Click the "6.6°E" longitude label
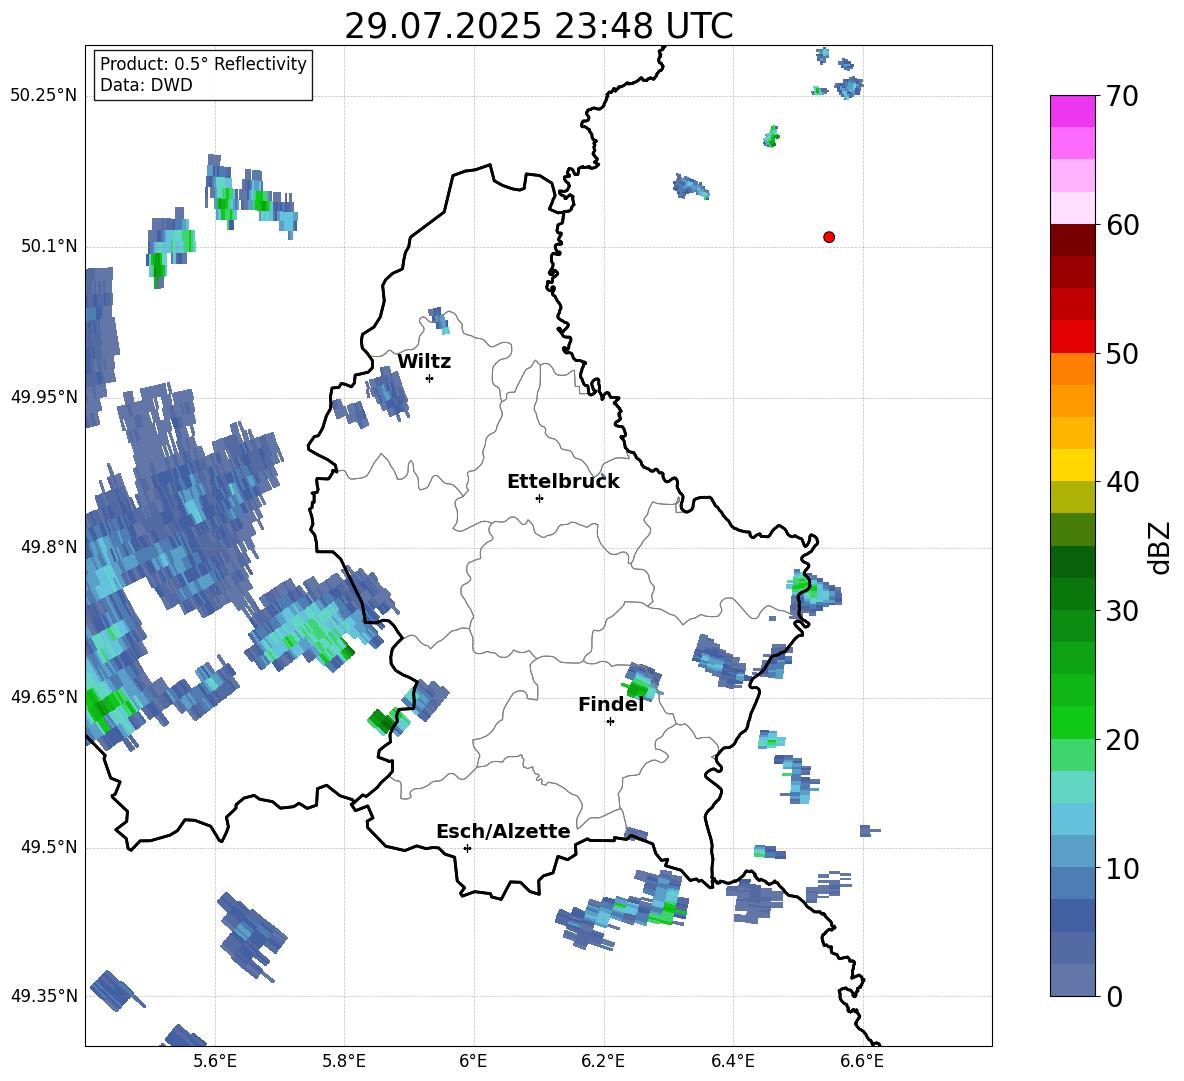 (862, 1061)
